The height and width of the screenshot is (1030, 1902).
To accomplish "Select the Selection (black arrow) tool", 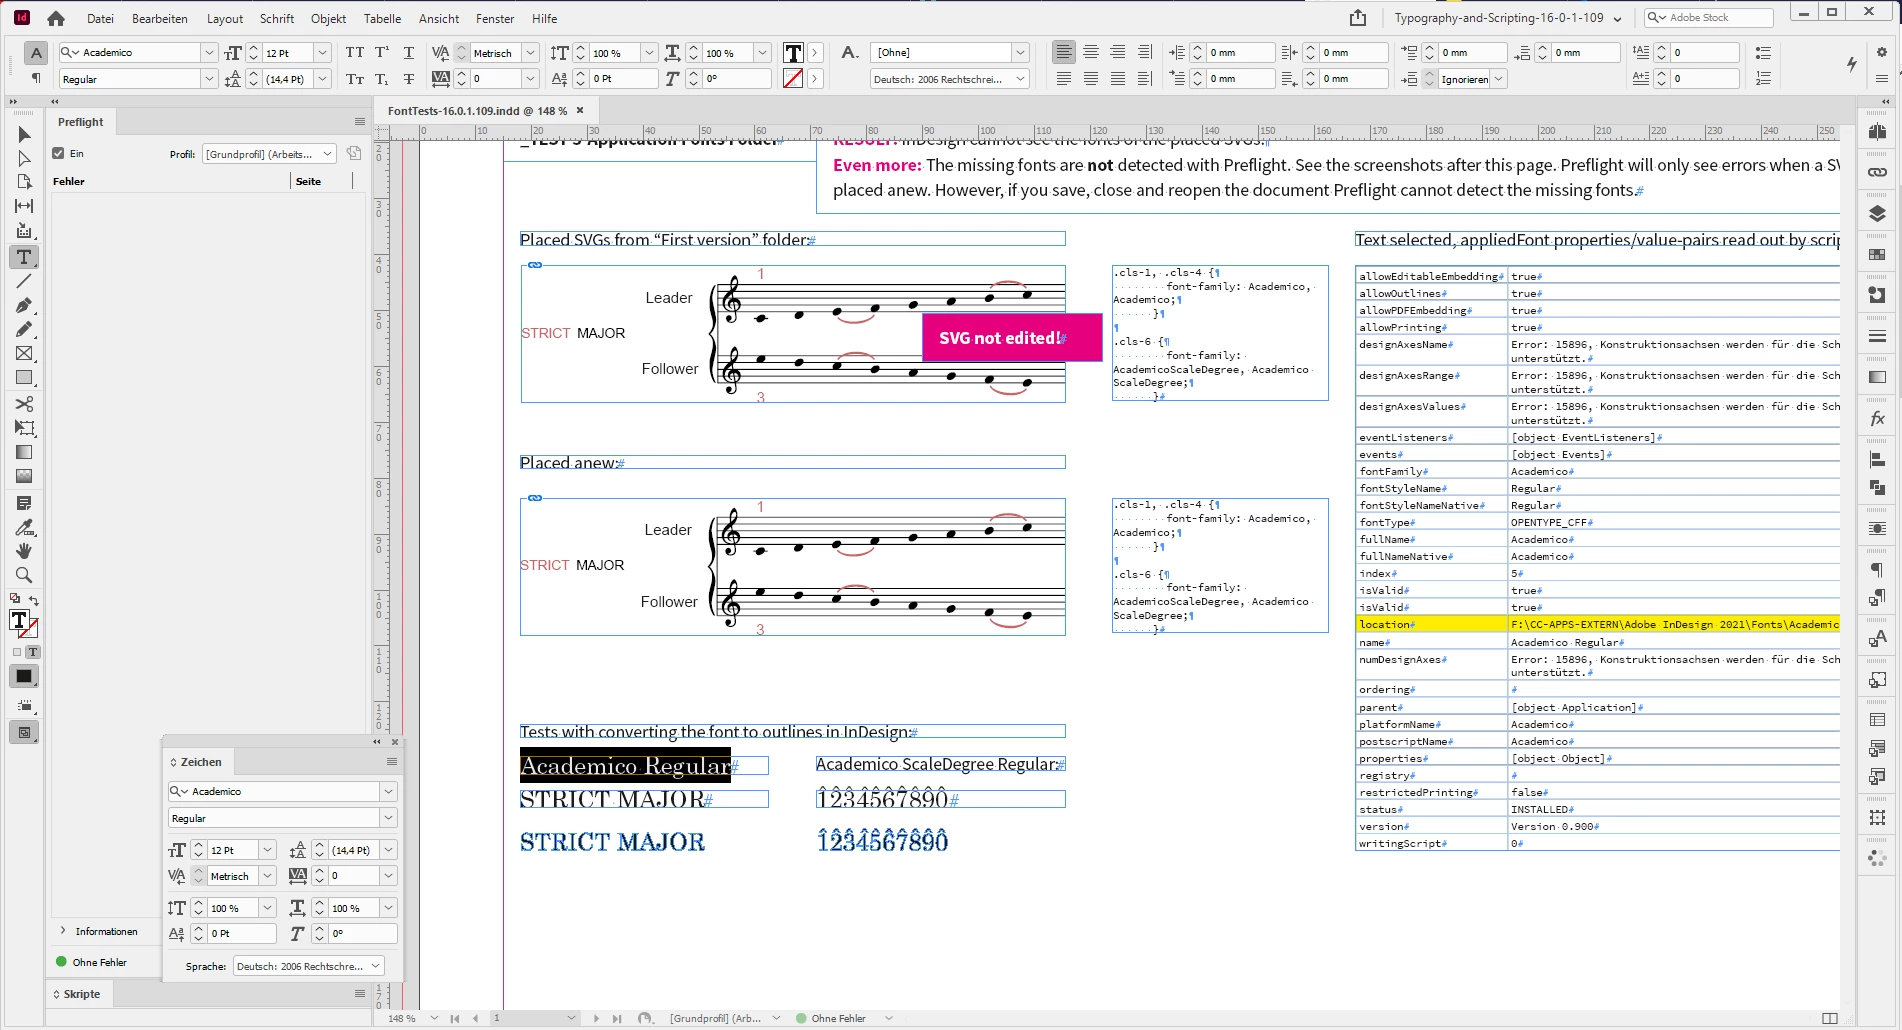I will pos(24,134).
